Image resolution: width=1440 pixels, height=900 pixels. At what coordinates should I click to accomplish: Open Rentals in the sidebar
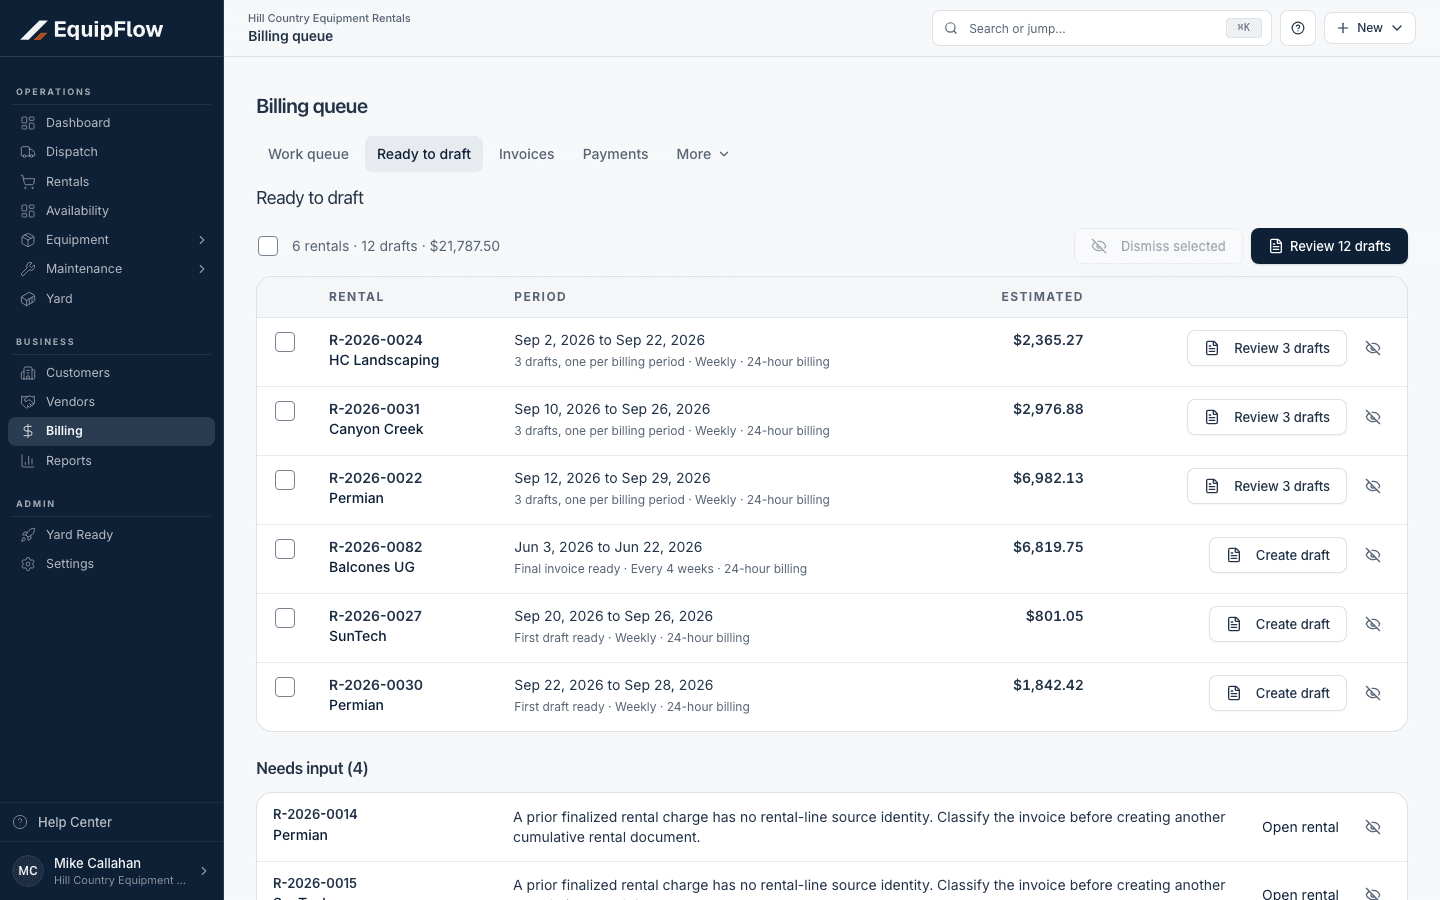[x=111, y=182]
